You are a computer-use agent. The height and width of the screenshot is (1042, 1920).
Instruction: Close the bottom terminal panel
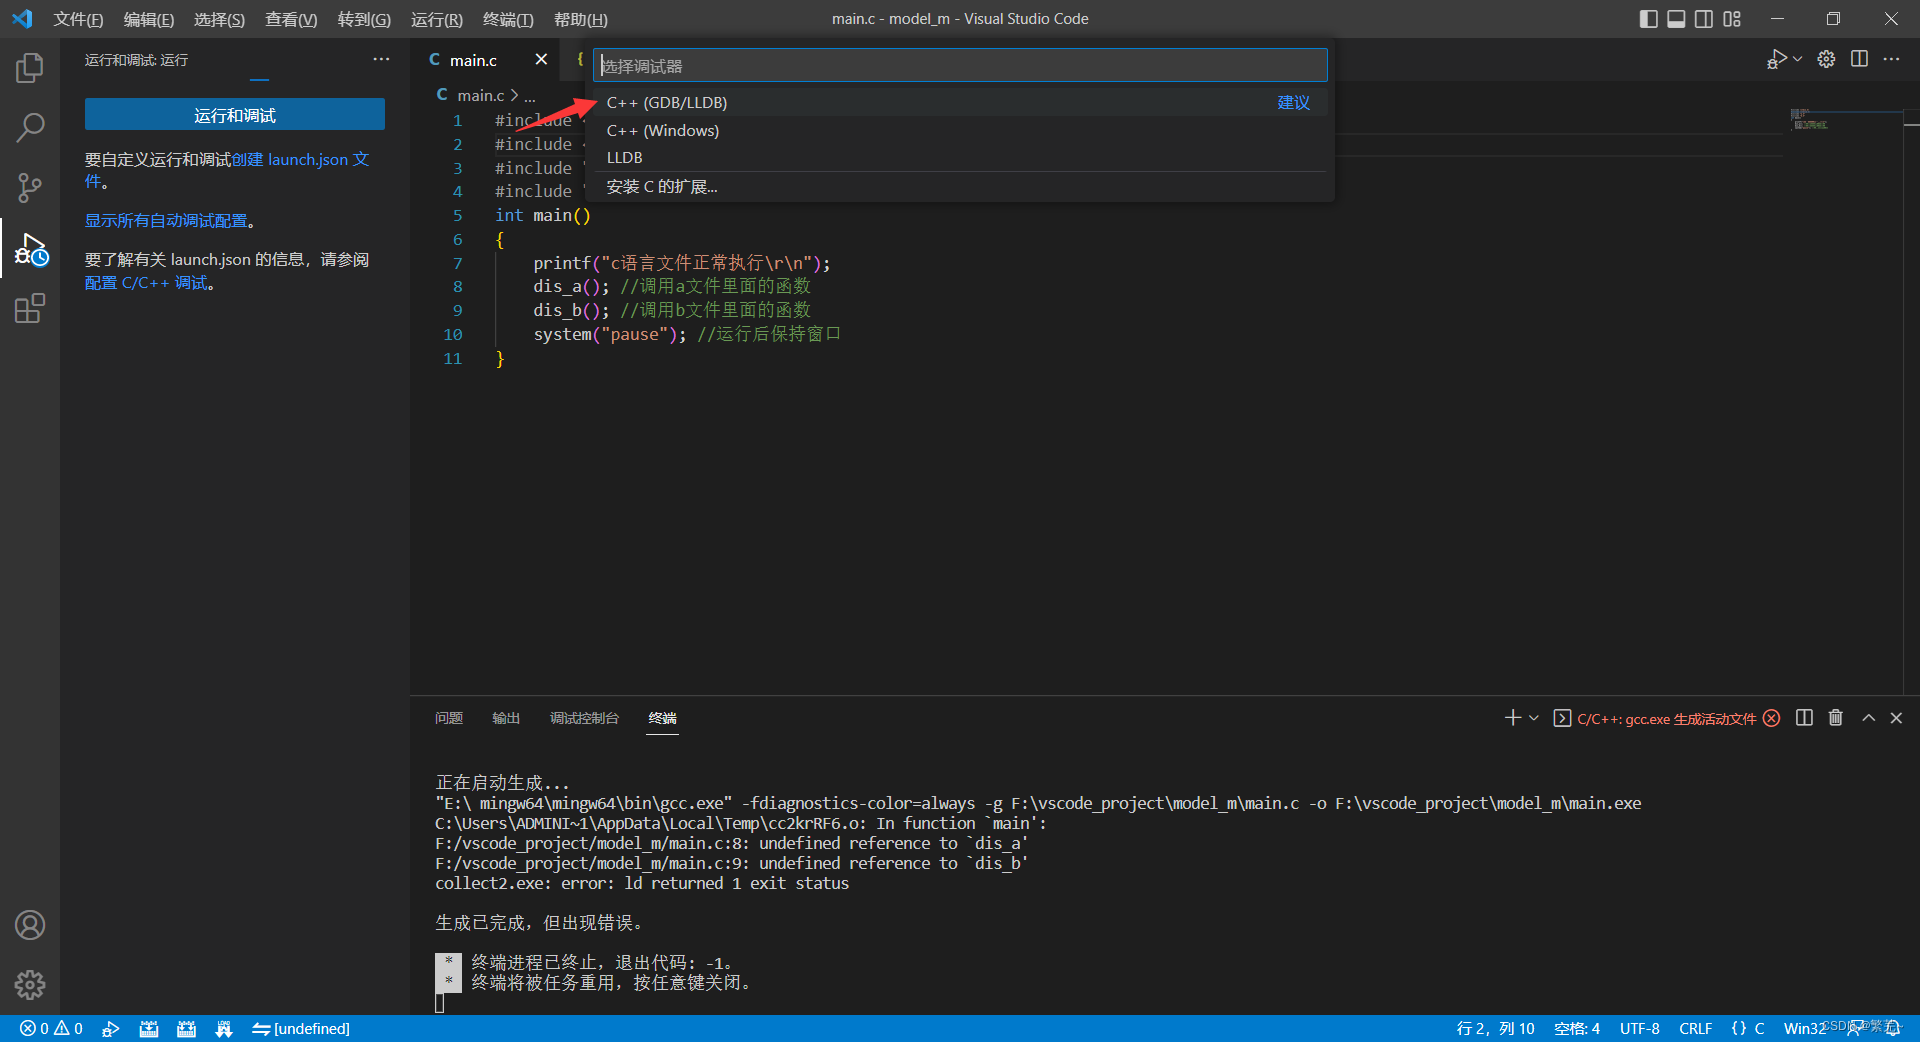click(1896, 718)
